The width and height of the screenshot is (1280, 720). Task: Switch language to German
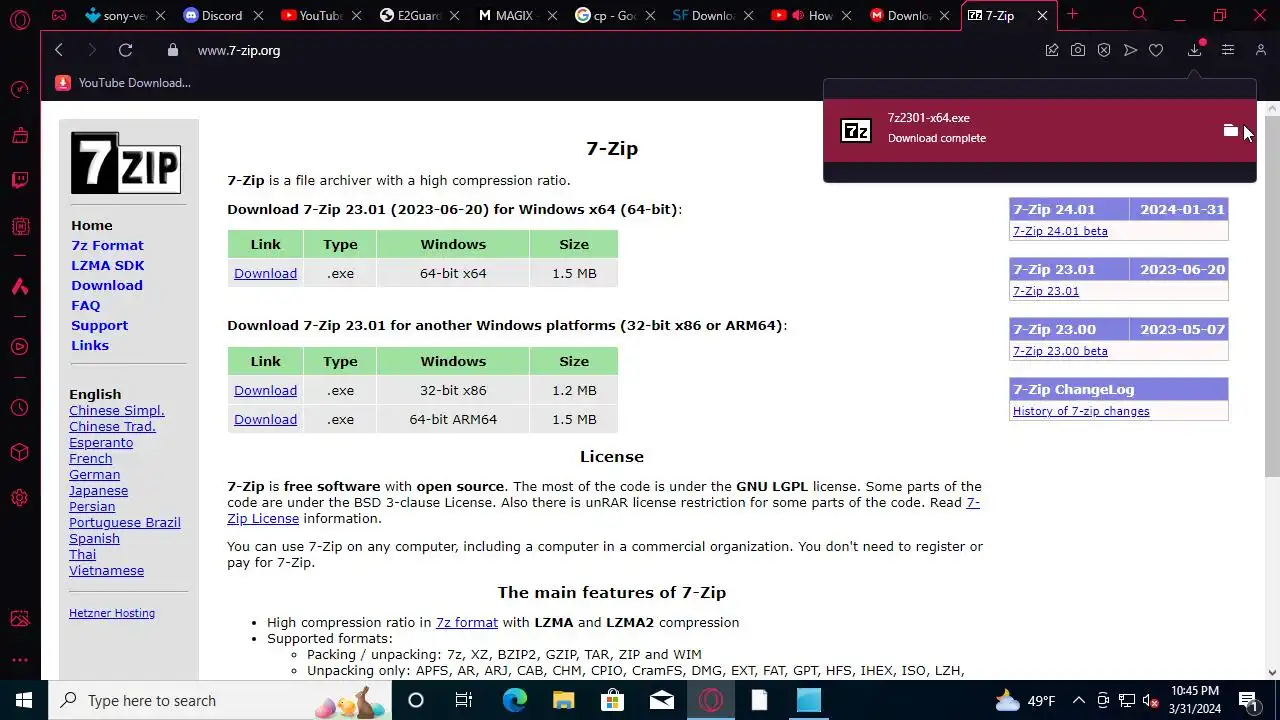[94, 474]
